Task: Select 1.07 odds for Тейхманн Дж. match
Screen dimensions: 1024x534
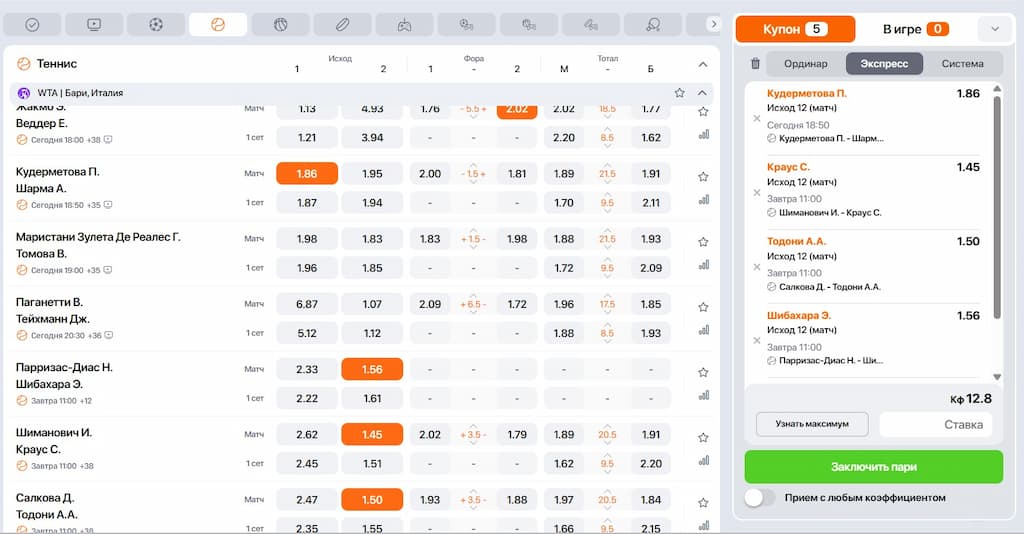Action: [x=372, y=304]
